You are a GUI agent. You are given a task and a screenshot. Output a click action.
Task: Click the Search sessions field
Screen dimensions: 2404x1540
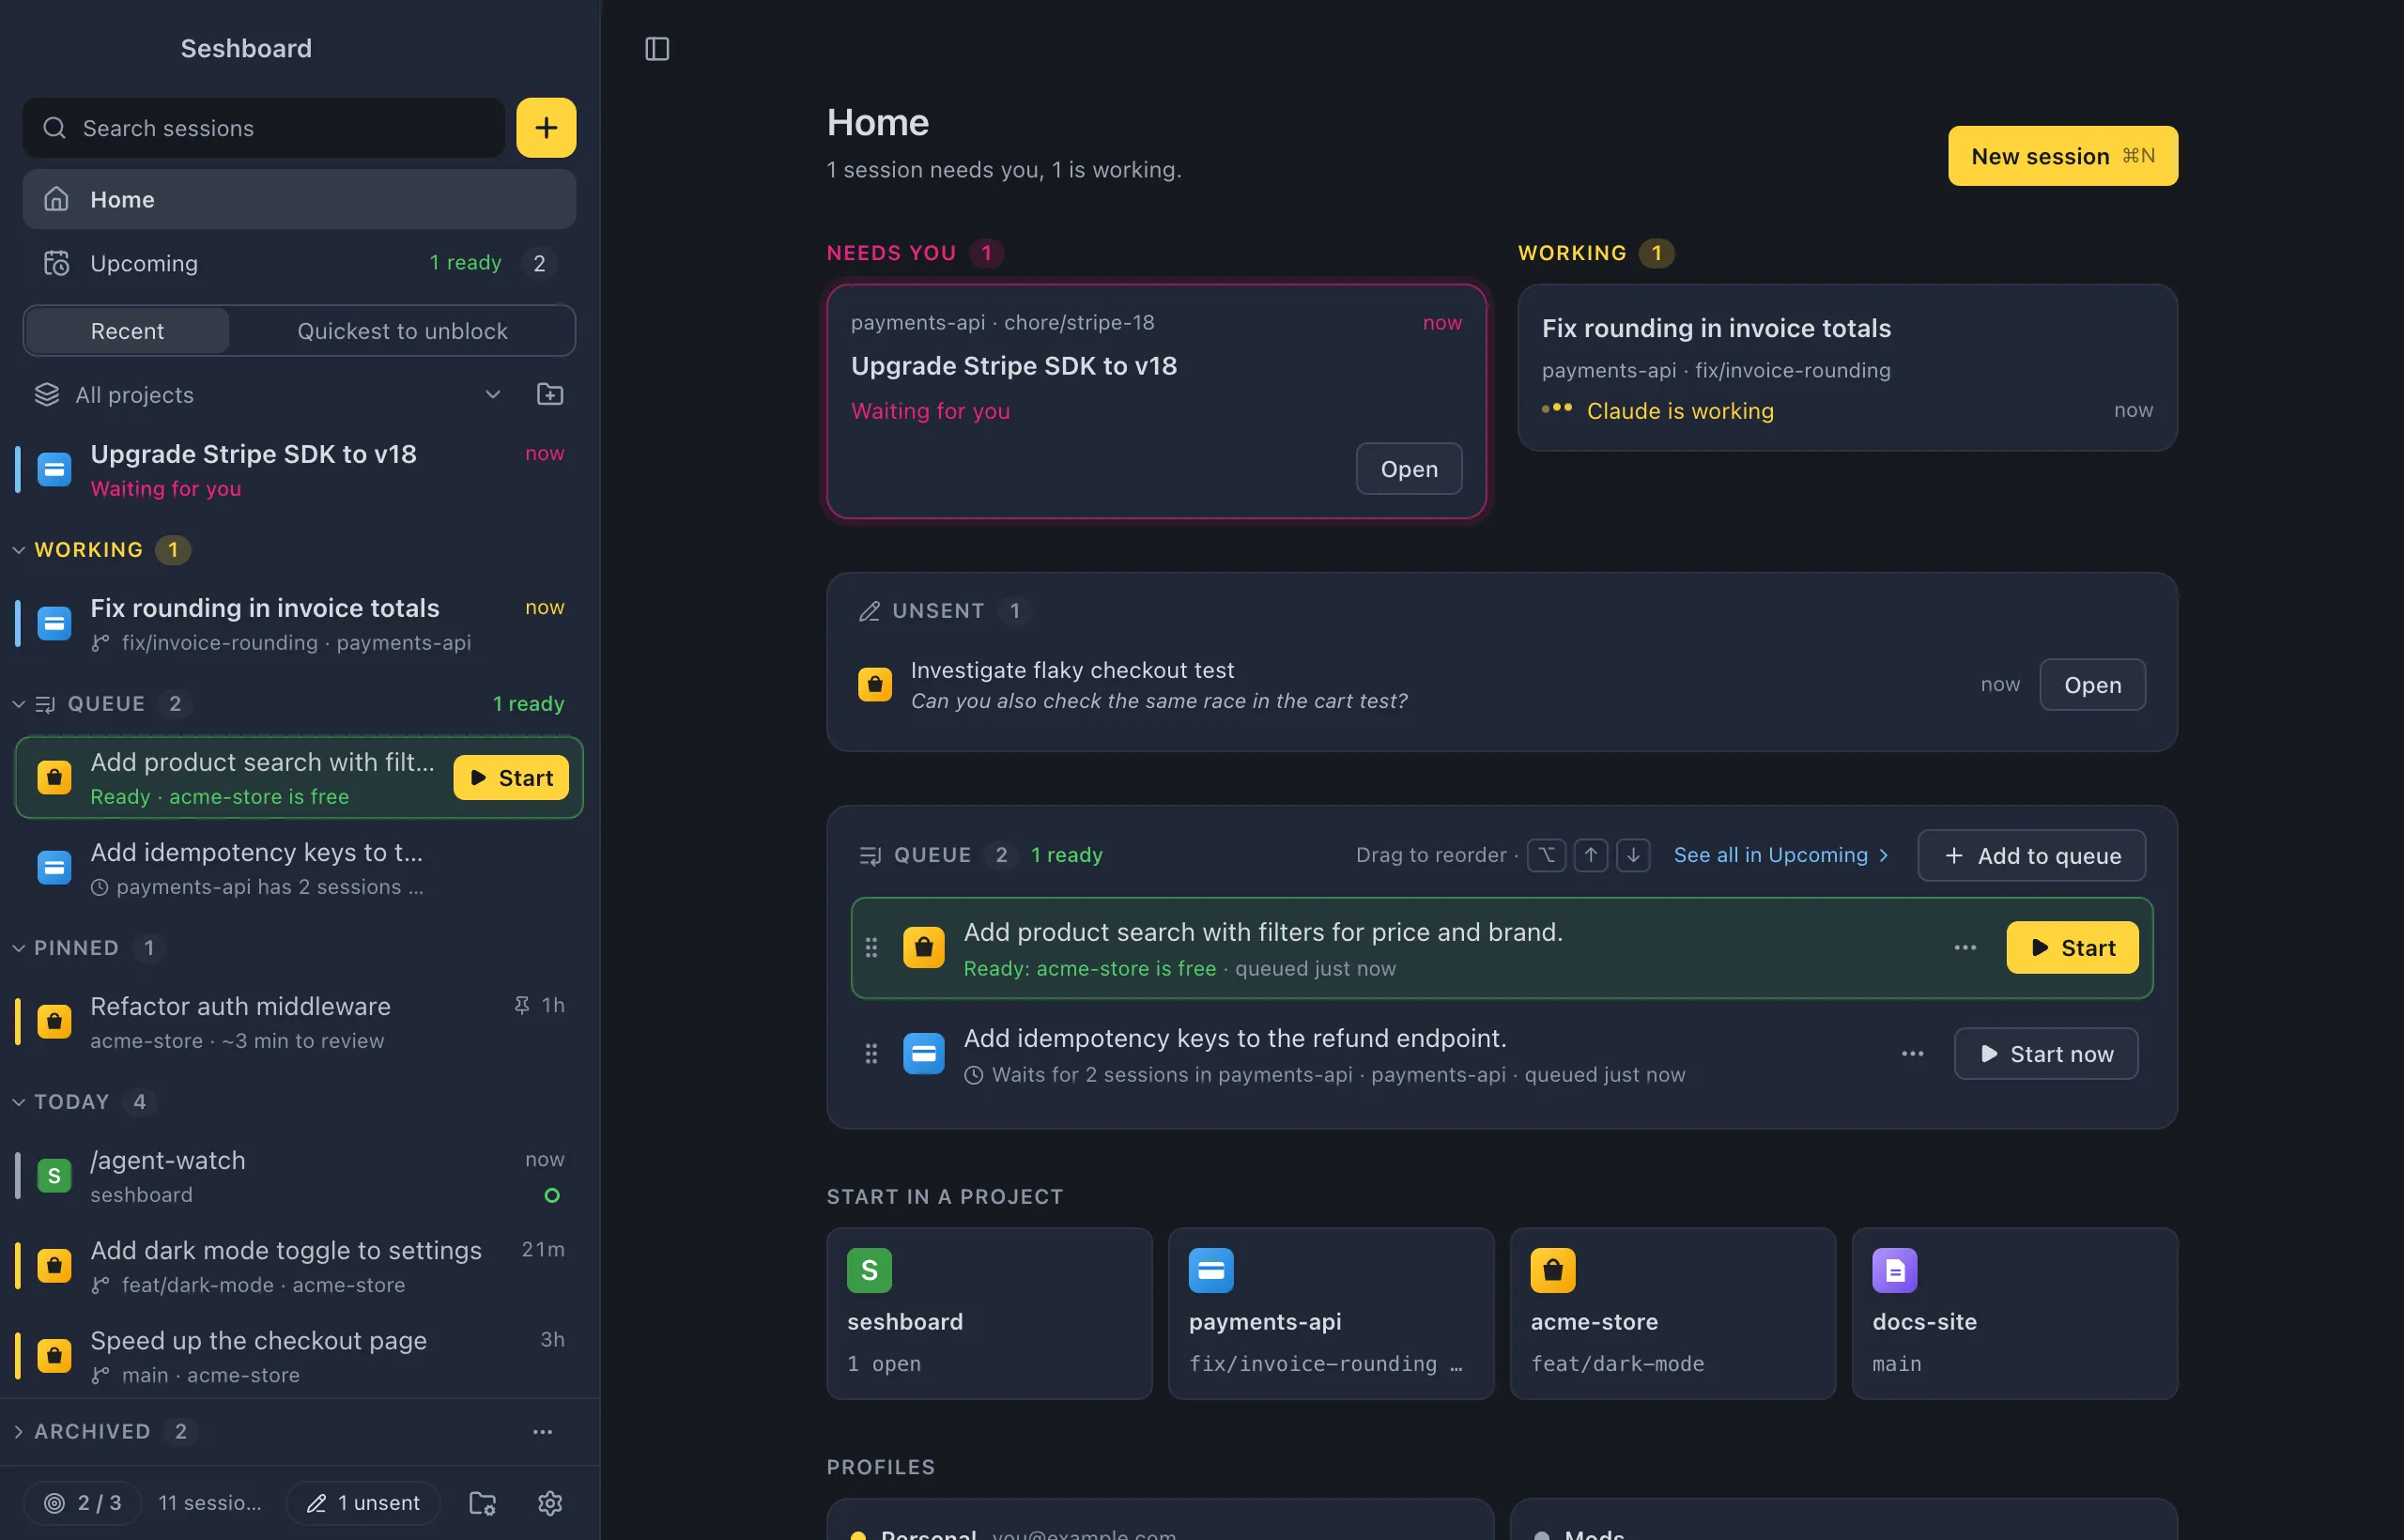tap(264, 128)
